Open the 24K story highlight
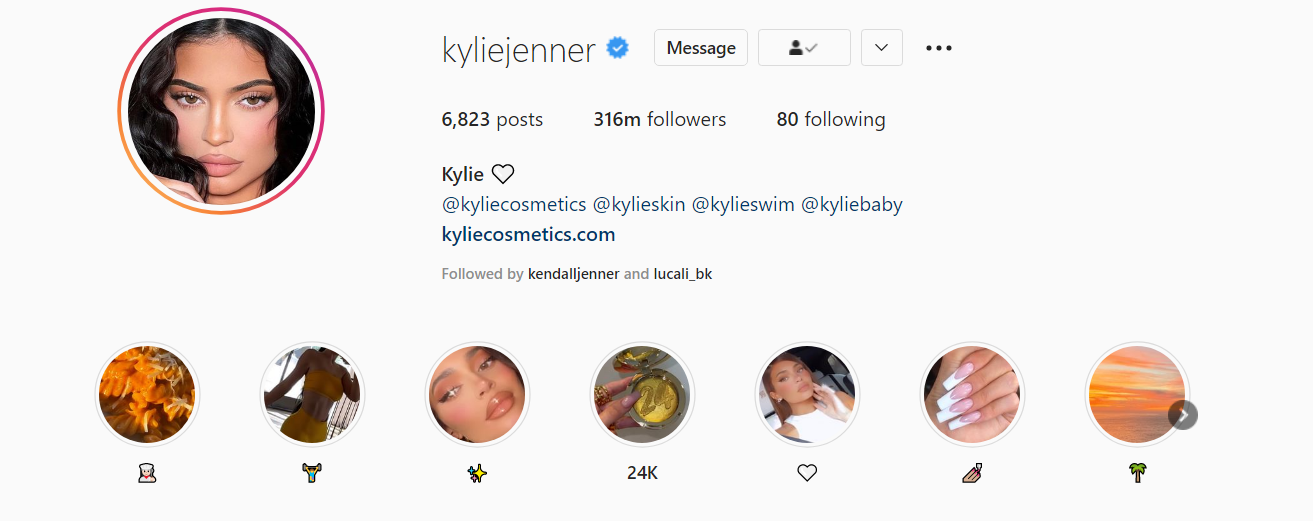This screenshot has height=521, width=1313. click(642, 394)
